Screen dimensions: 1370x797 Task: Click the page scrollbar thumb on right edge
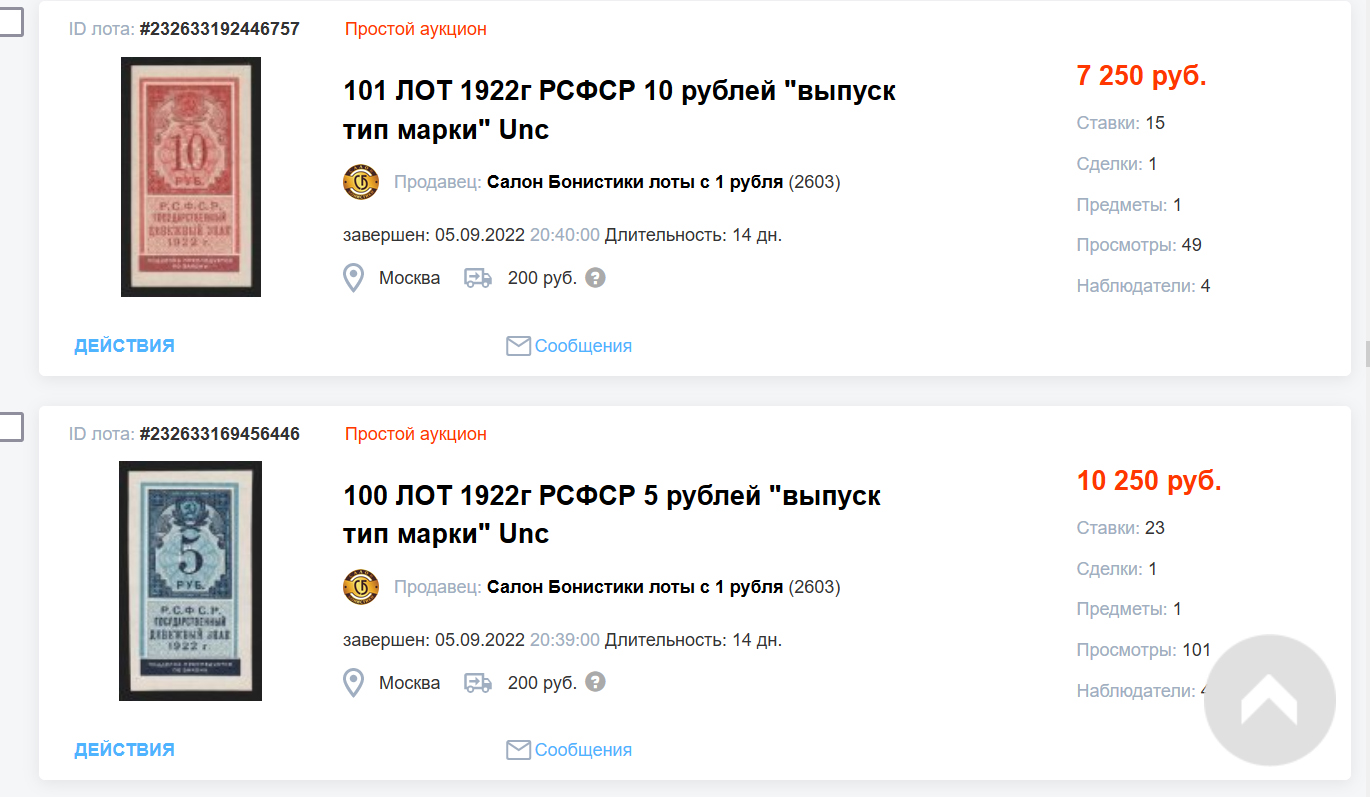click(1366, 354)
